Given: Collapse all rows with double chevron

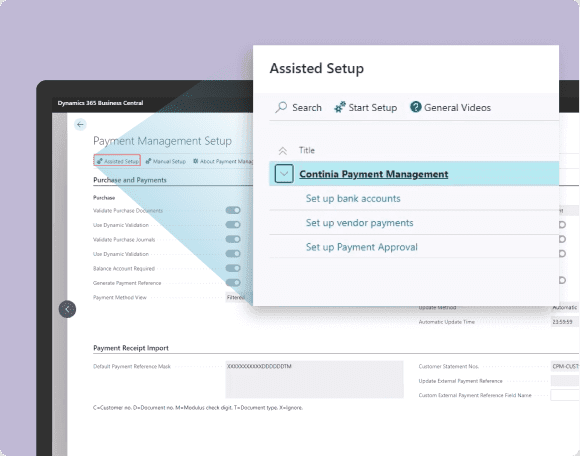Looking at the screenshot, I should pos(283,151).
